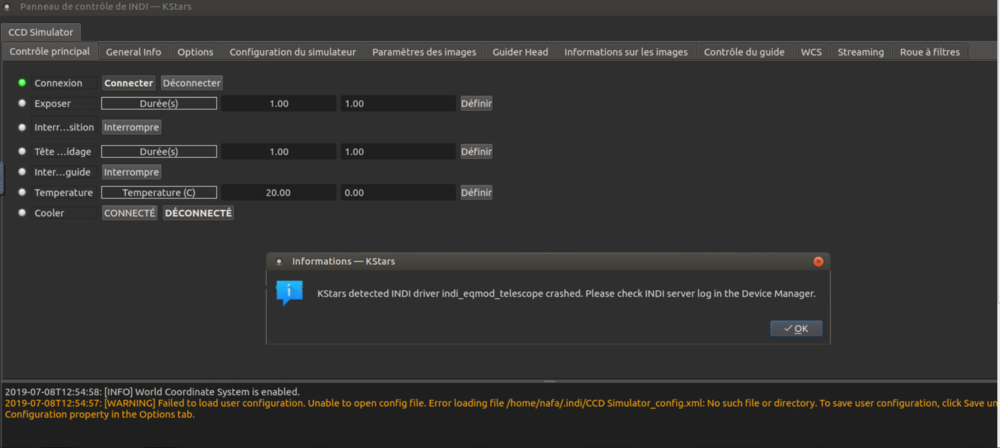Click the Temperature editable value field showing 0.00

click(x=398, y=192)
